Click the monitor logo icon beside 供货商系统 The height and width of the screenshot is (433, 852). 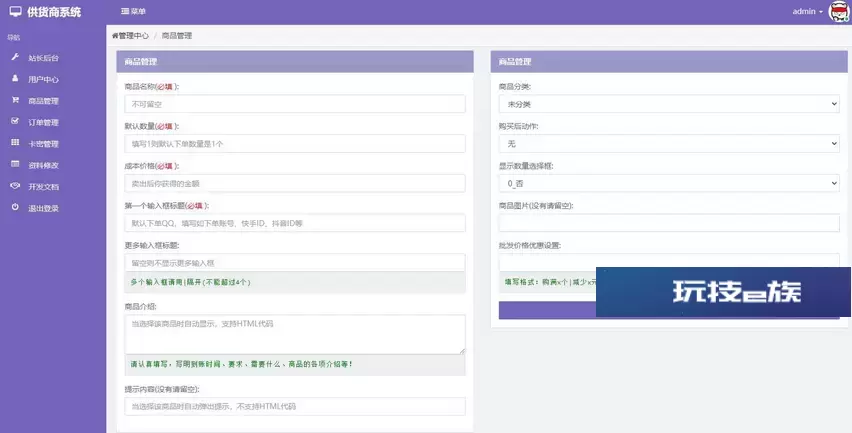(x=14, y=11)
